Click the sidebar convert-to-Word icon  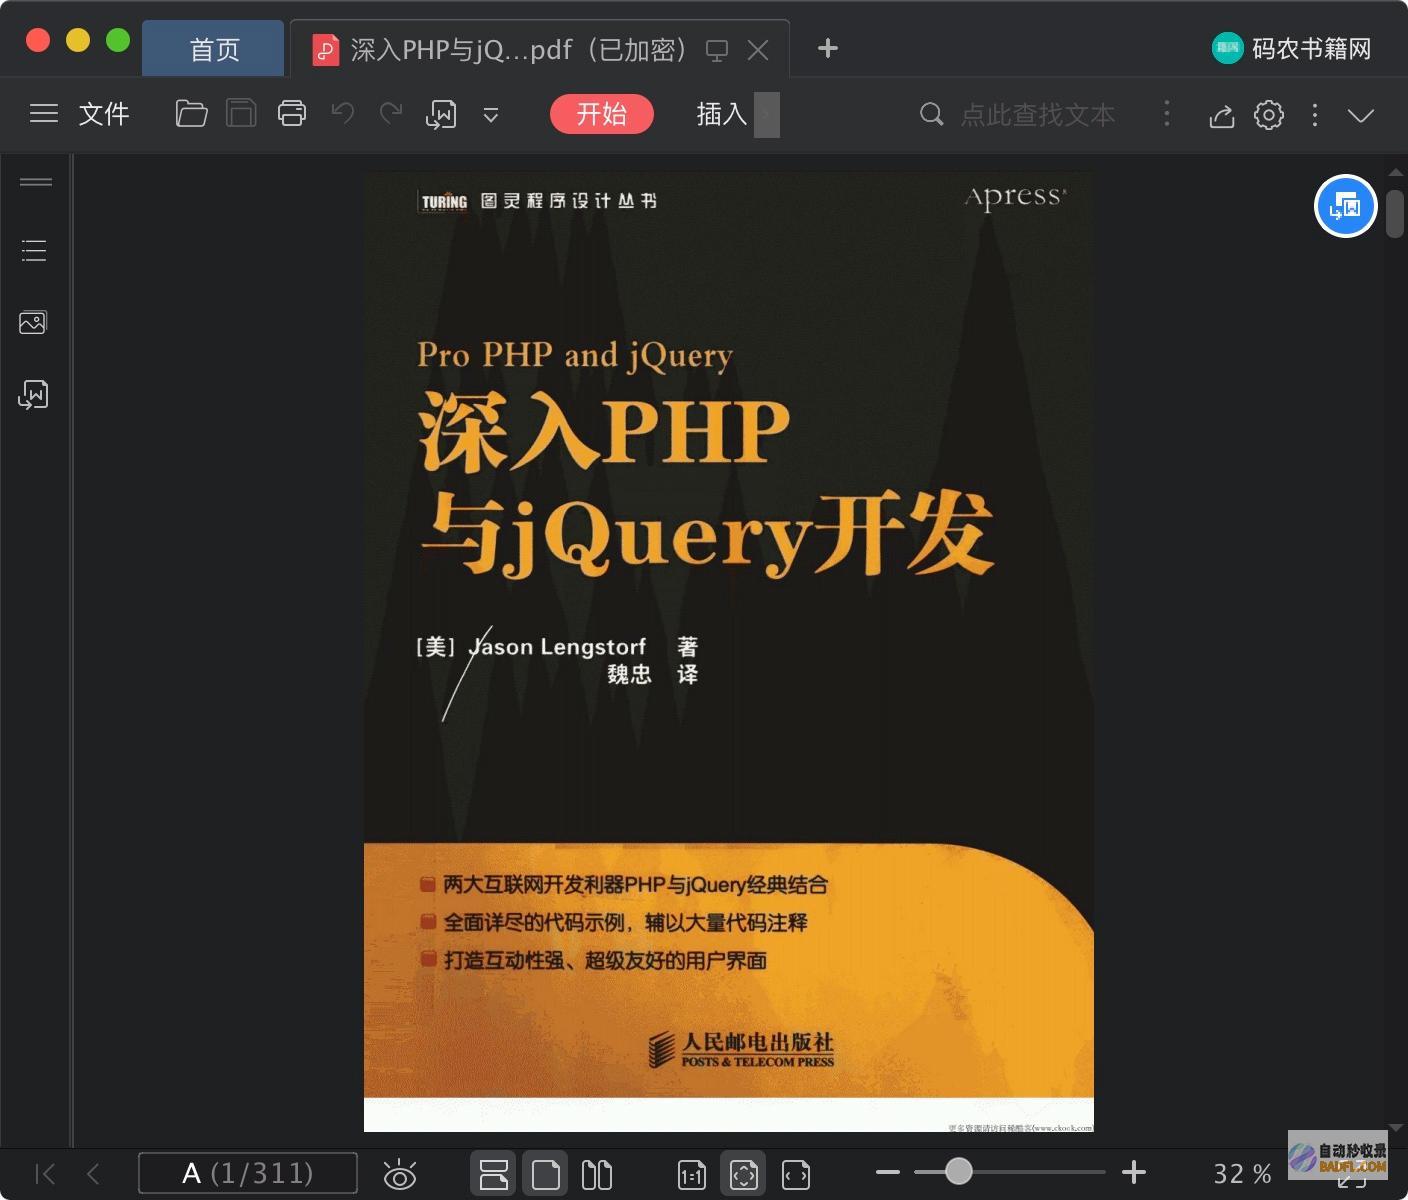pyautogui.click(x=33, y=395)
